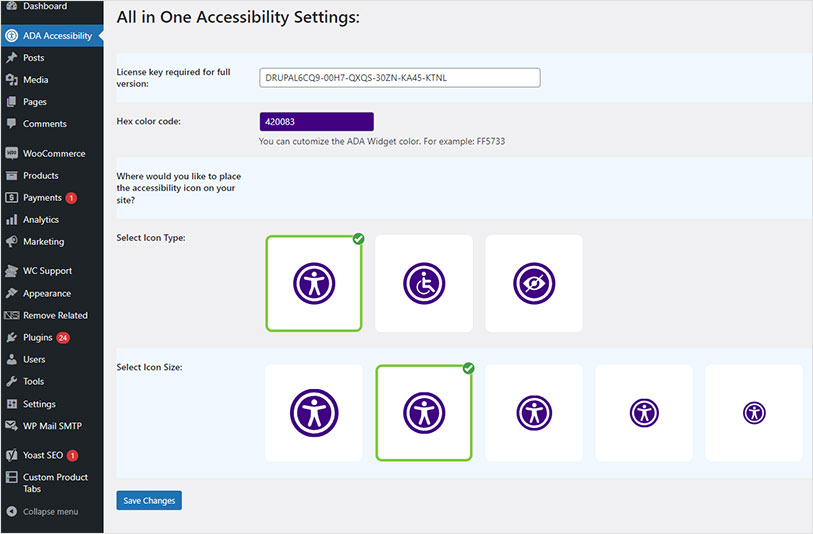Screen dimensions: 813x534
Task: Click the WooCommerce logo icon
Action: (11, 153)
